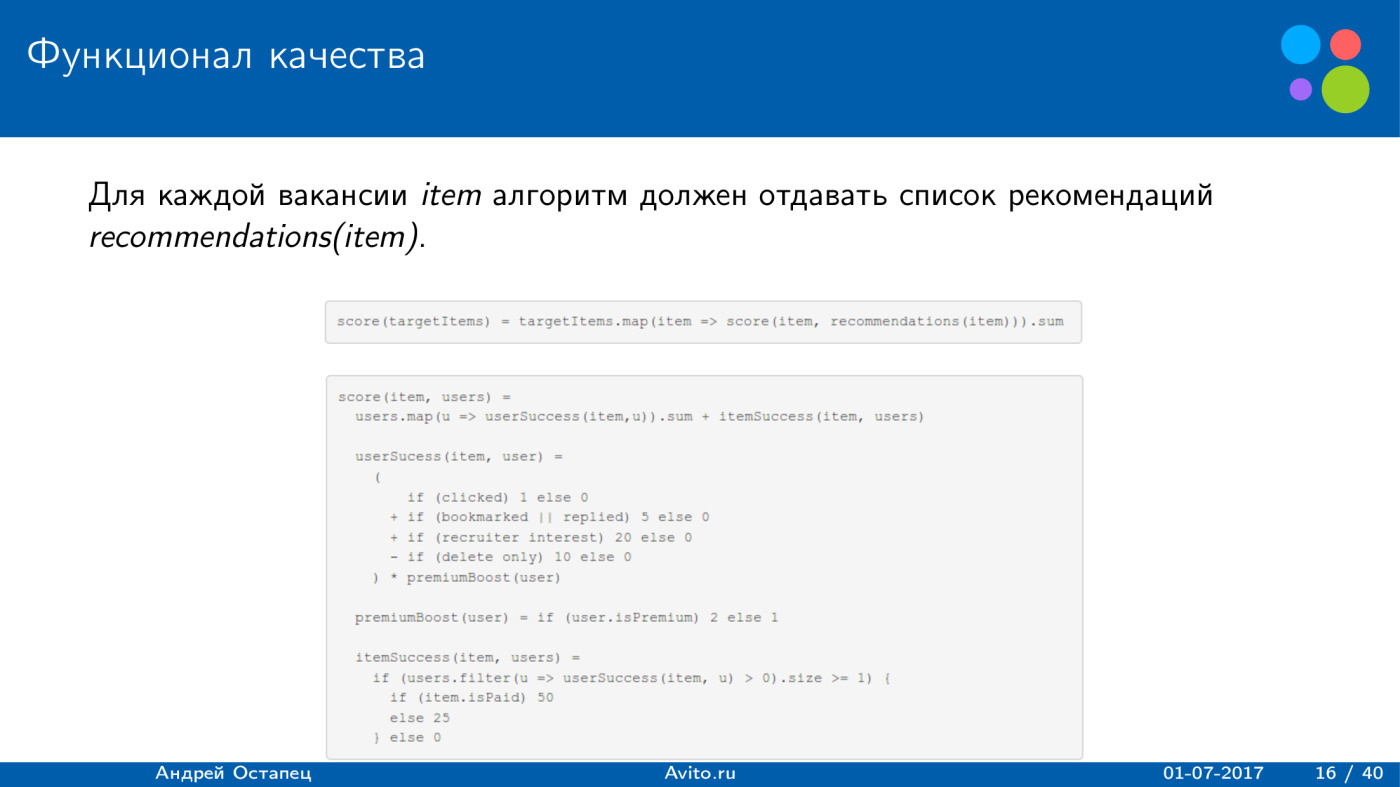This screenshot has width=1400, height=787.
Task: Click the date "01-07-2017" in the footer
Action: 1213,774
